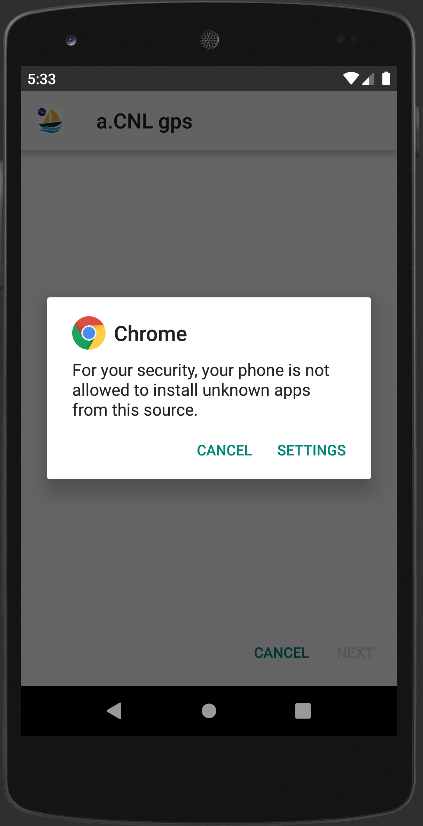Tap the round Home navigation button
The width and height of the screenshot is (423, 826).
coord(209,711)
